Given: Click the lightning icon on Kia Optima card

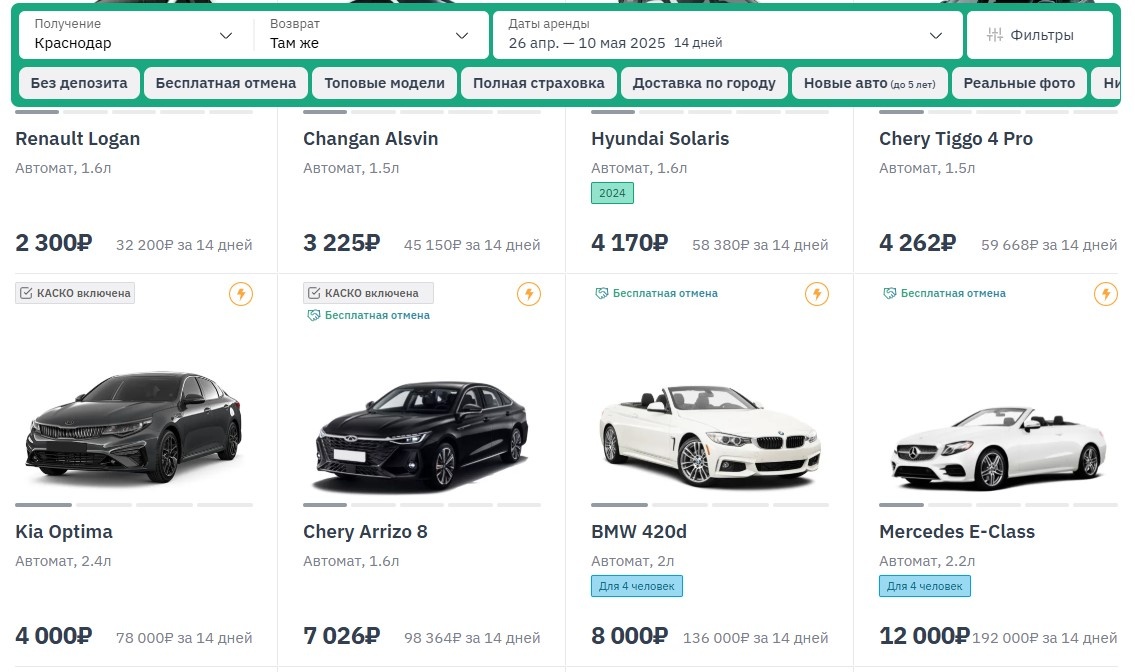Looking at the screenshot, I should click(241, 294).
